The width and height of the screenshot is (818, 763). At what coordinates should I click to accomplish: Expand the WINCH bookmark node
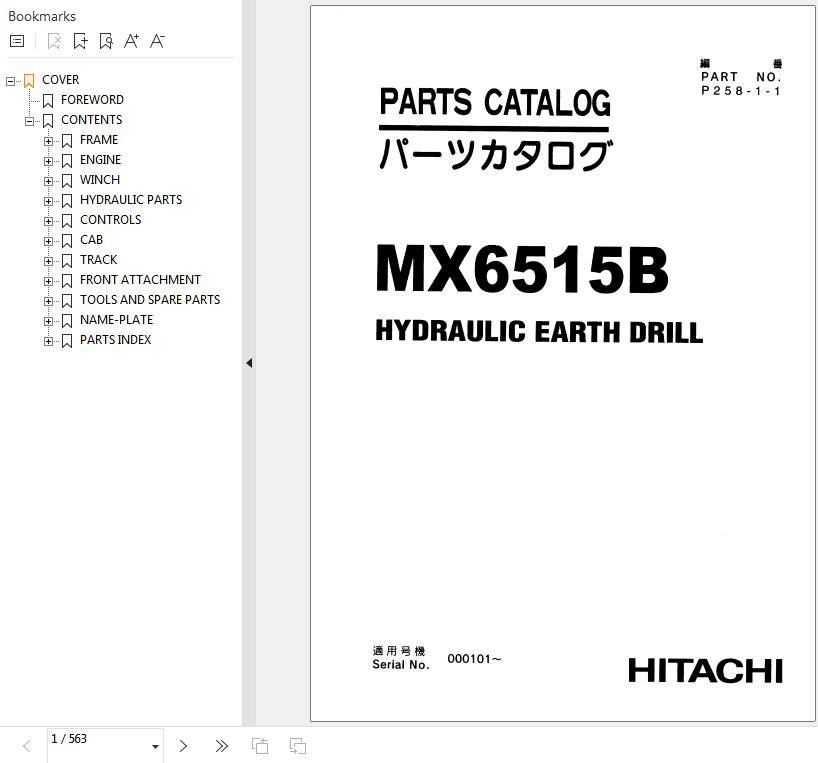click(48, 181)
